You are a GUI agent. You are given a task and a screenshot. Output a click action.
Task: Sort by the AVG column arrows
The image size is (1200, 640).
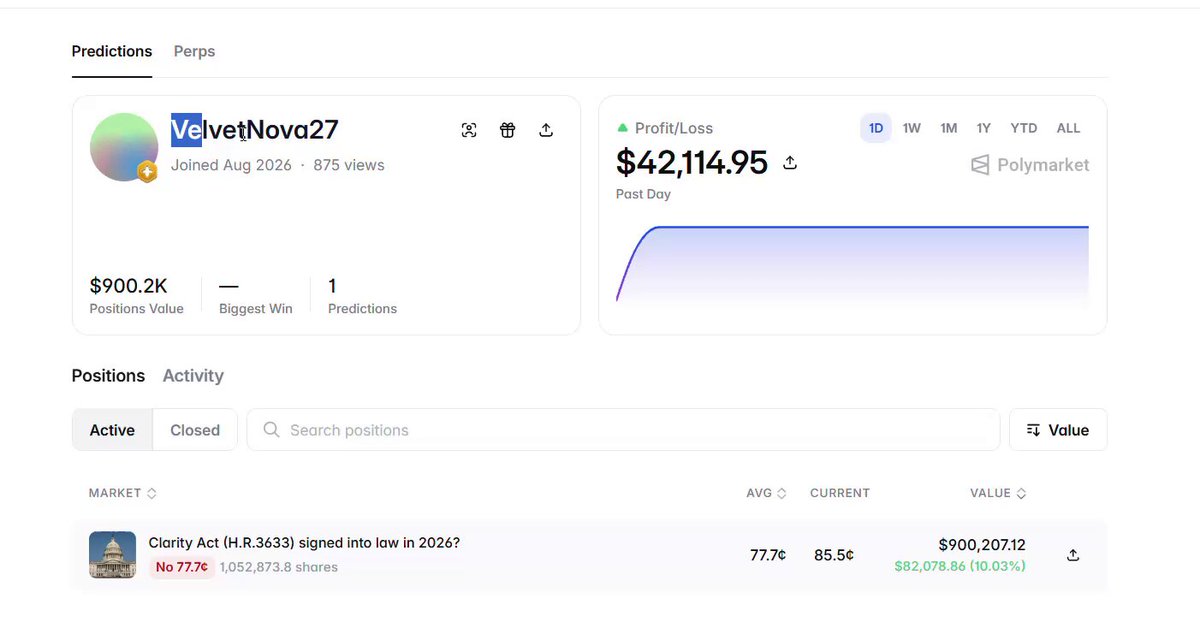pyautogui.click(x=782, y=493)
